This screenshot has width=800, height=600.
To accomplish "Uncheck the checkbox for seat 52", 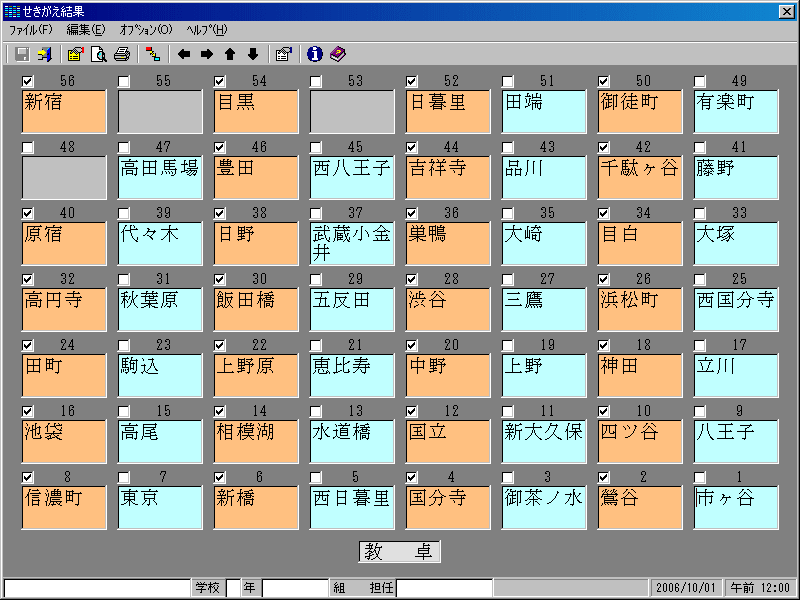I will pyautogui.click(x=411, y=81).
